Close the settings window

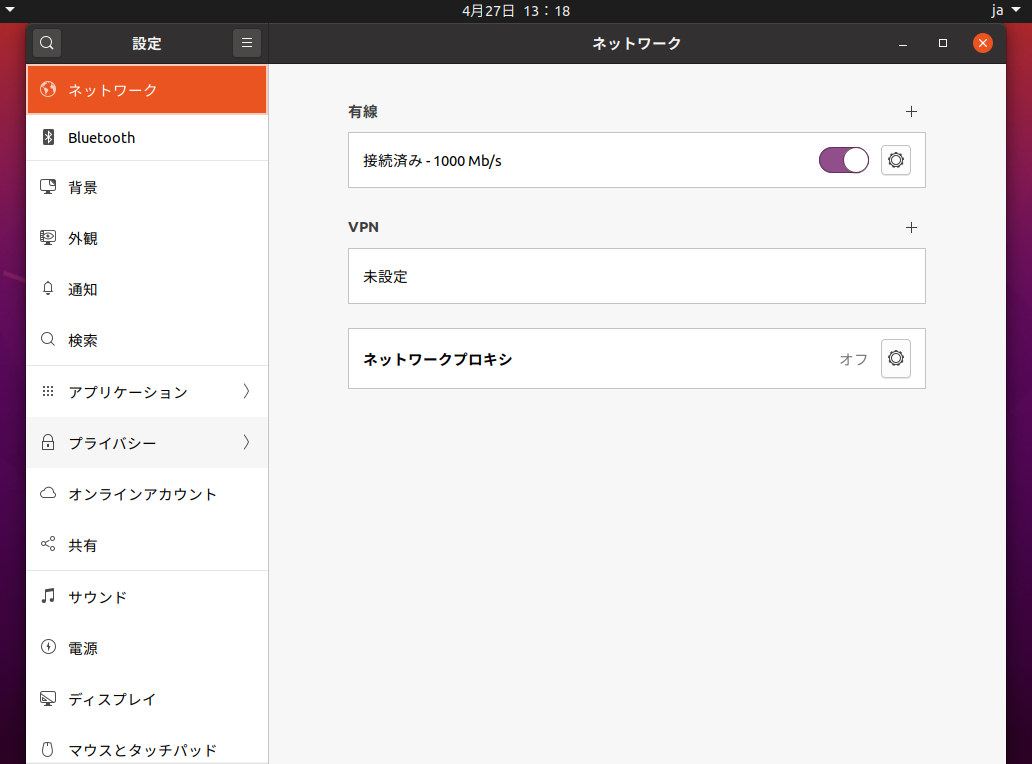tap(983, 43)
